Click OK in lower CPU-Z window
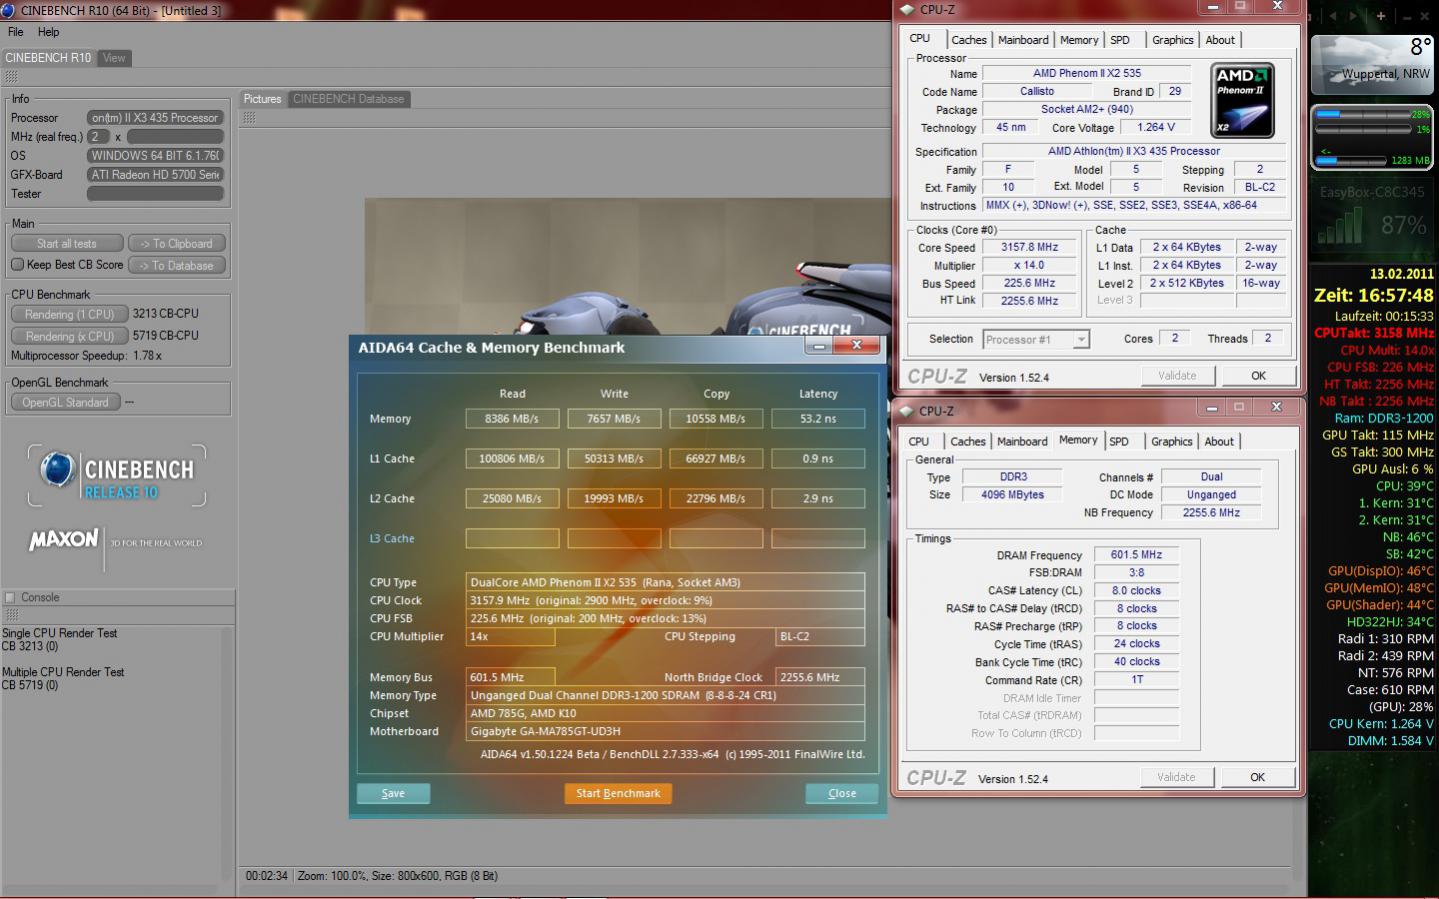 click(x=1257, y=777)
